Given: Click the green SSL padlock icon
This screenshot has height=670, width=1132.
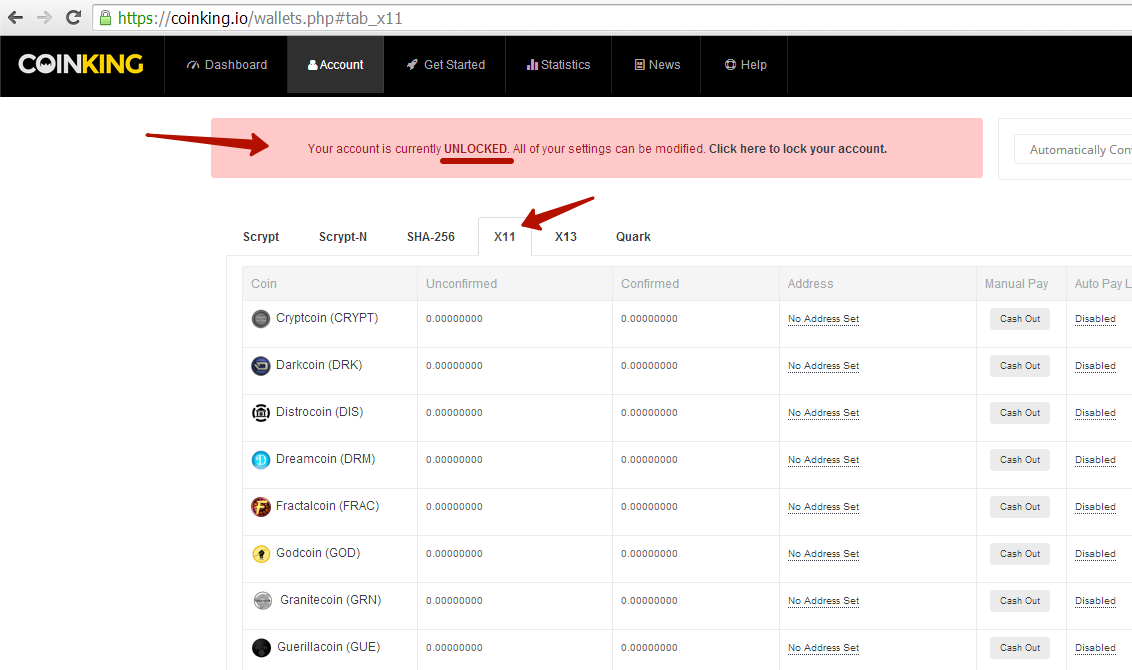Looking at the screenshot, I should [105, 18].
